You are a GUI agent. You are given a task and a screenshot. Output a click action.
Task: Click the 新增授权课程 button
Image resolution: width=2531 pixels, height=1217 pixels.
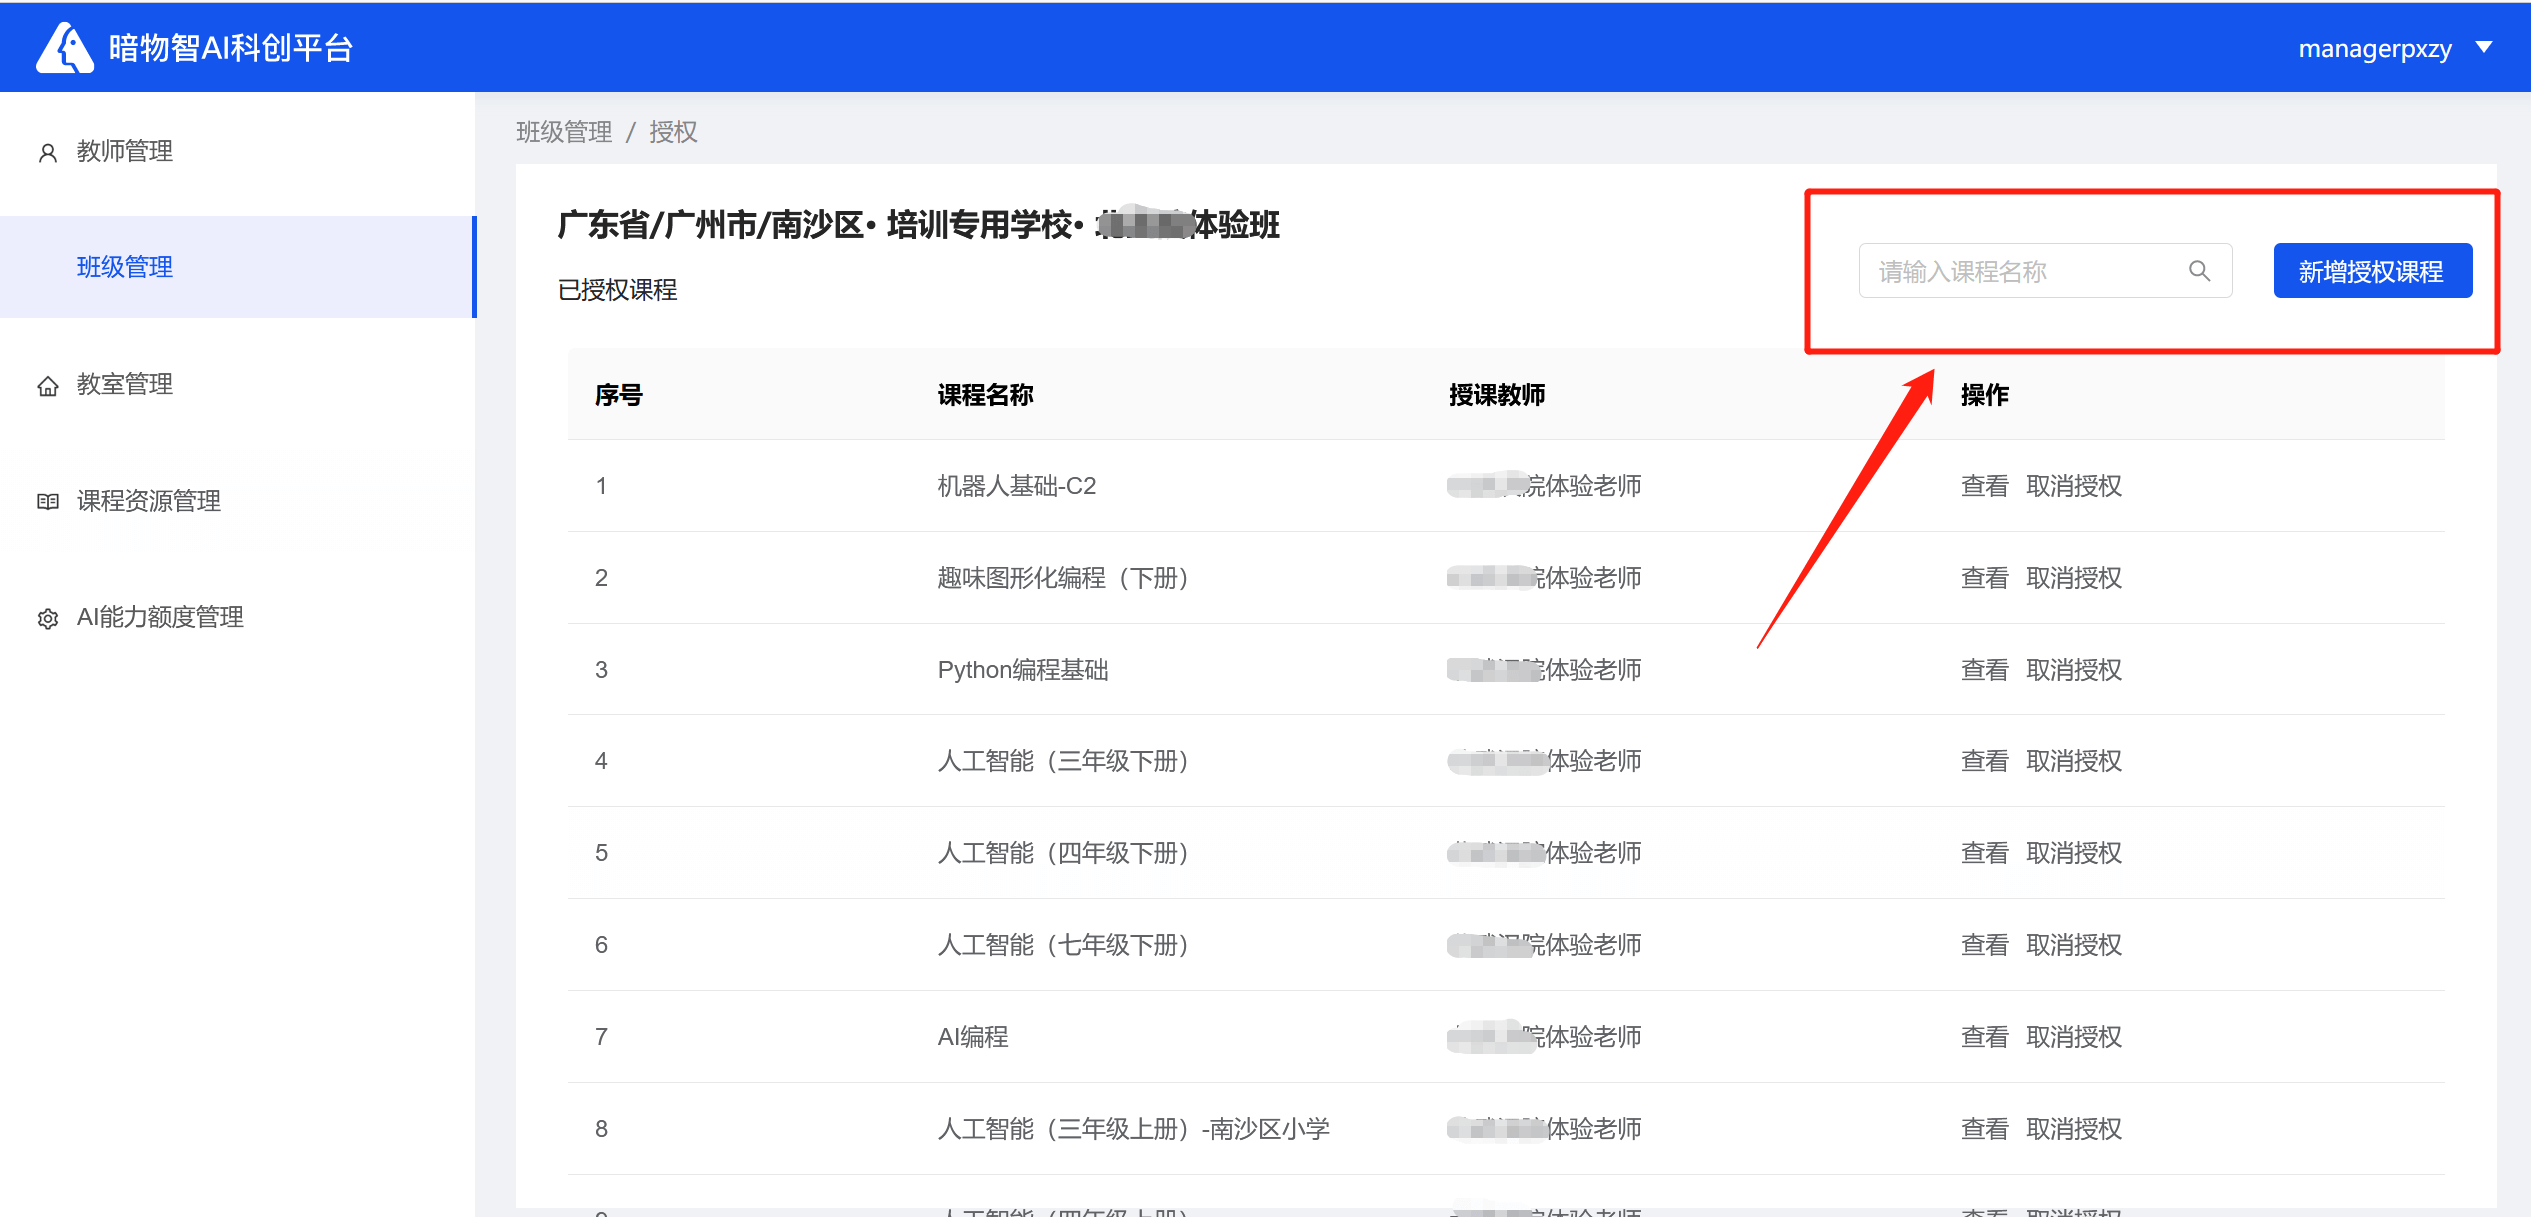2372,271
